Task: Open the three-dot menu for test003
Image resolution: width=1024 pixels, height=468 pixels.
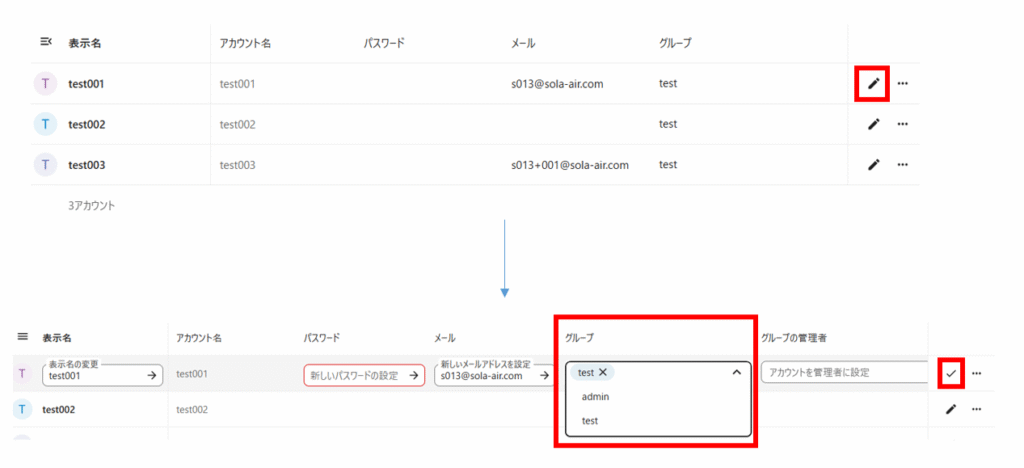Action: [x=902, y=165]
